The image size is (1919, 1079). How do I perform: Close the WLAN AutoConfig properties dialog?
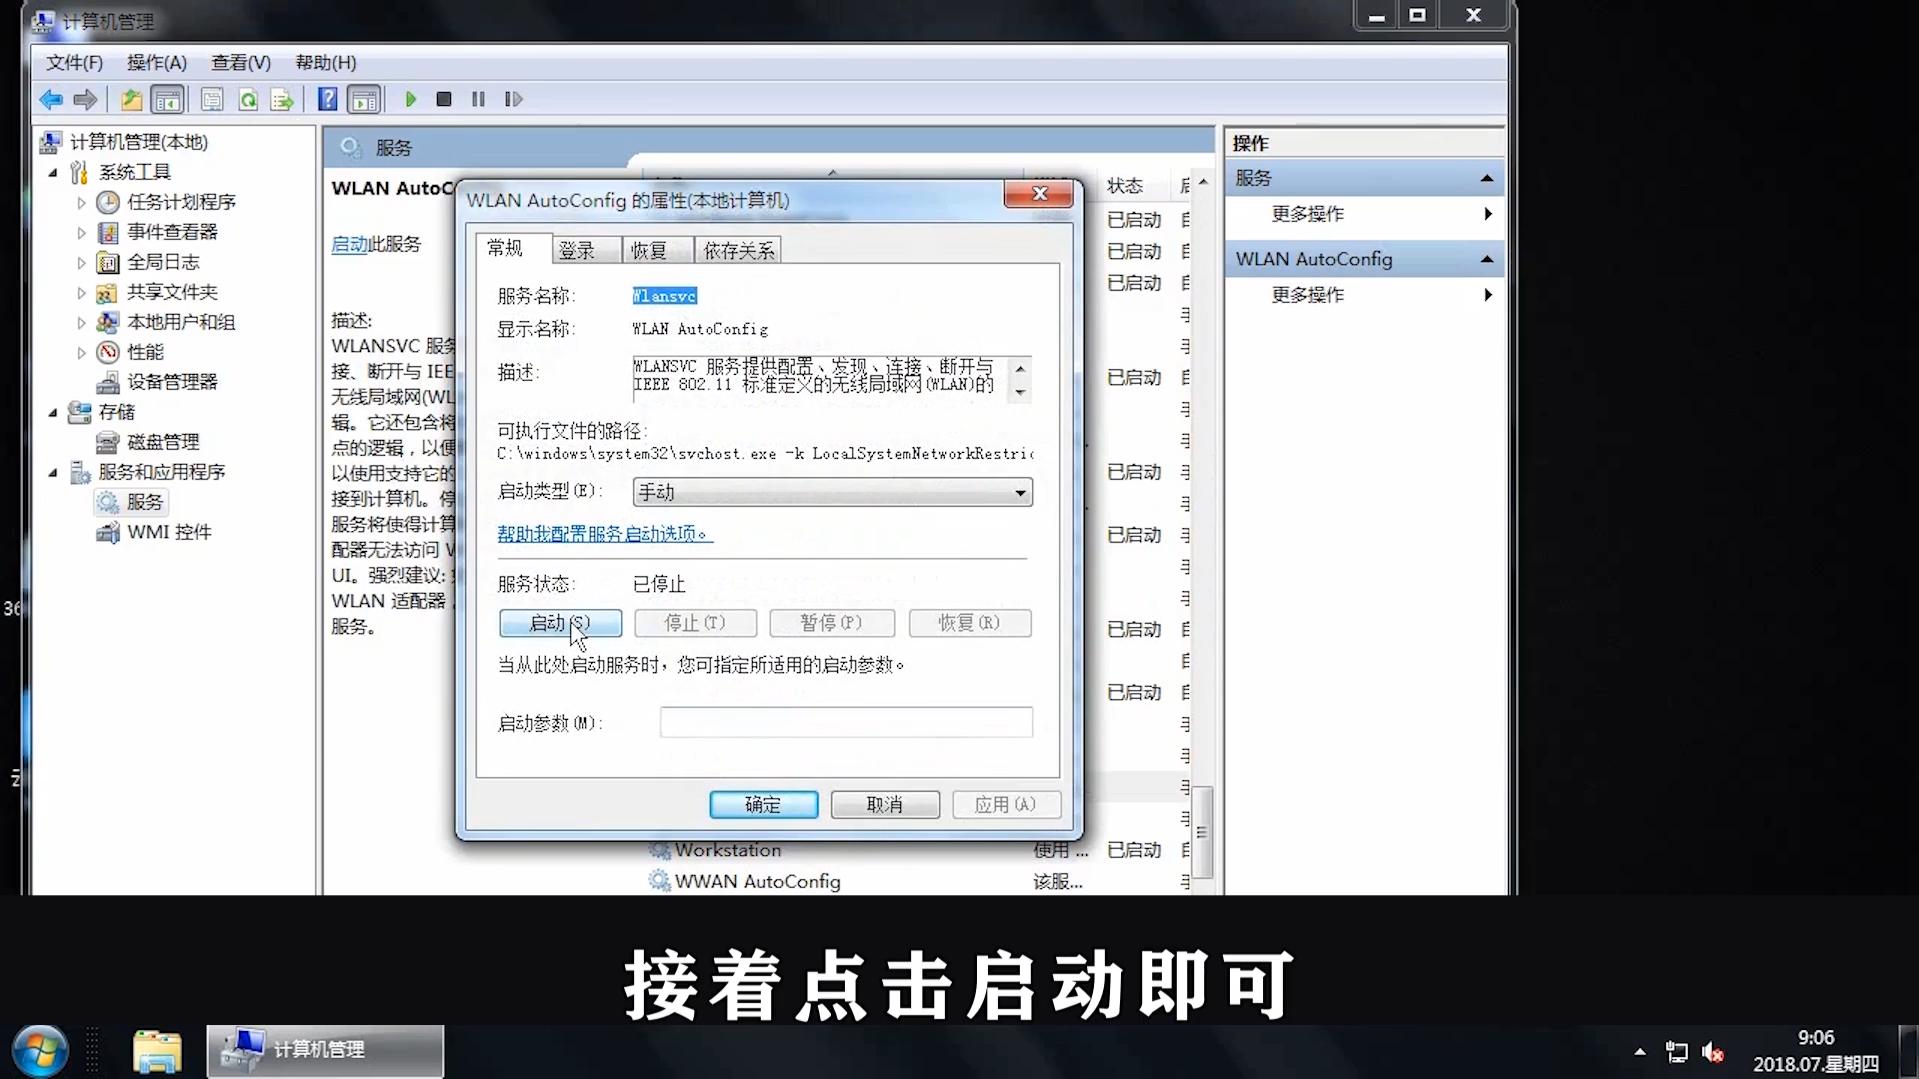click(1038, 194)
